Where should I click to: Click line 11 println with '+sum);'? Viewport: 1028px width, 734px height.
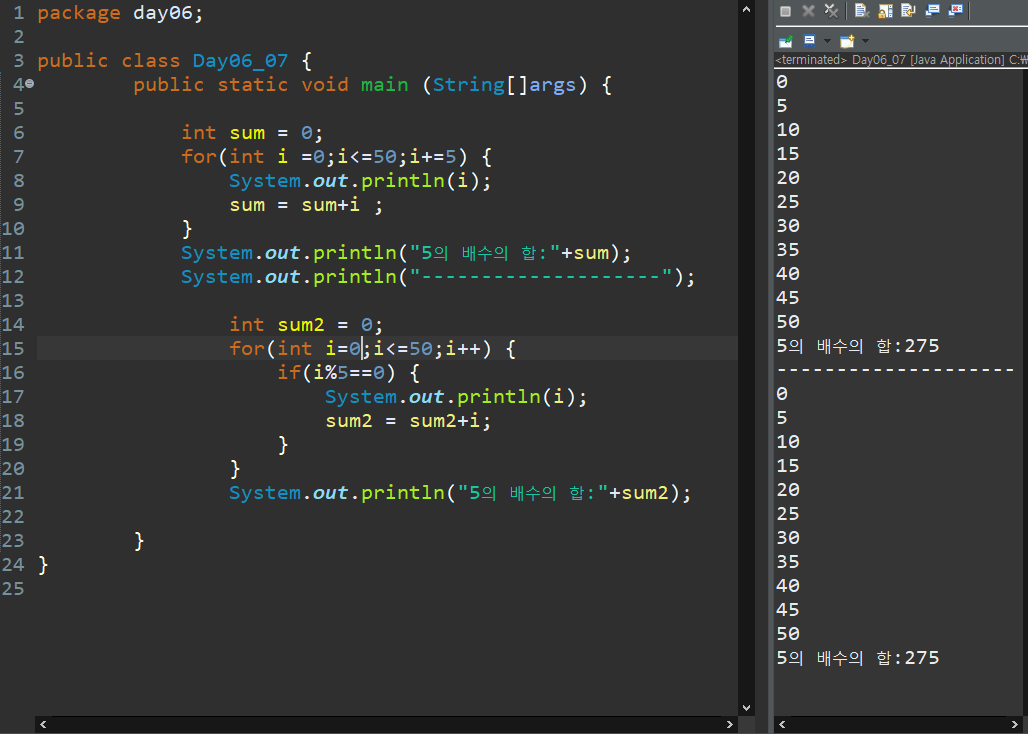tap(406, 253)
